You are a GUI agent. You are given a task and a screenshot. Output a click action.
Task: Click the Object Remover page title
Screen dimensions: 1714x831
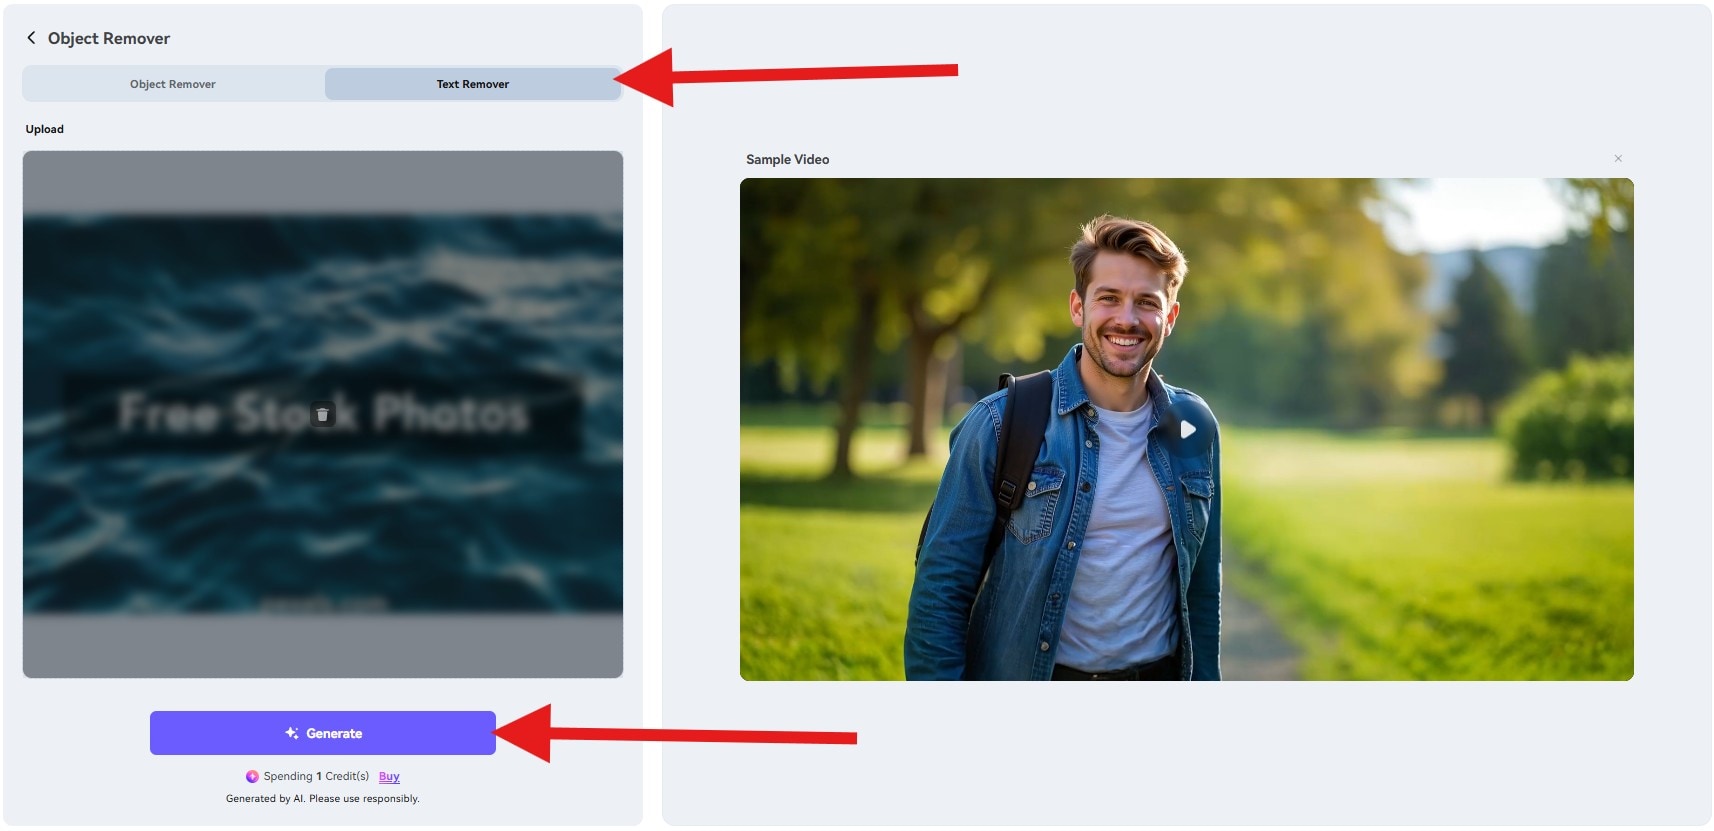point(109,38)
